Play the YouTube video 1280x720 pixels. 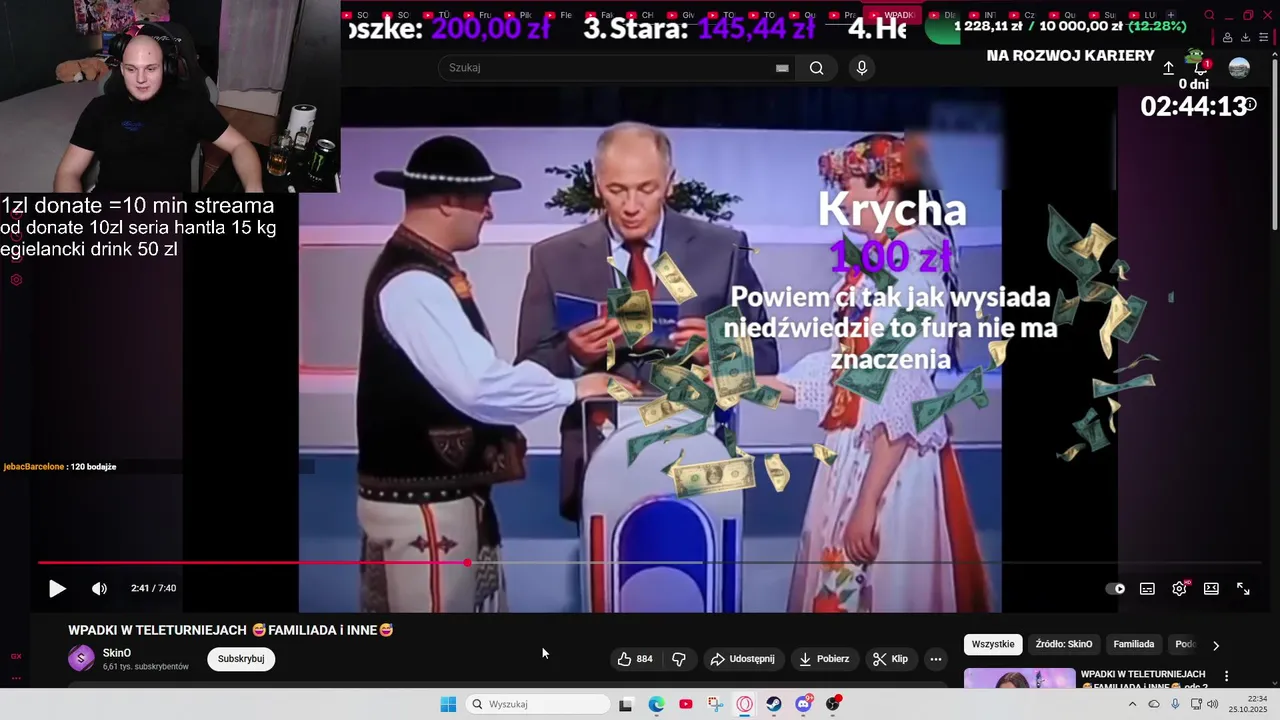click(x=57, y=589)
